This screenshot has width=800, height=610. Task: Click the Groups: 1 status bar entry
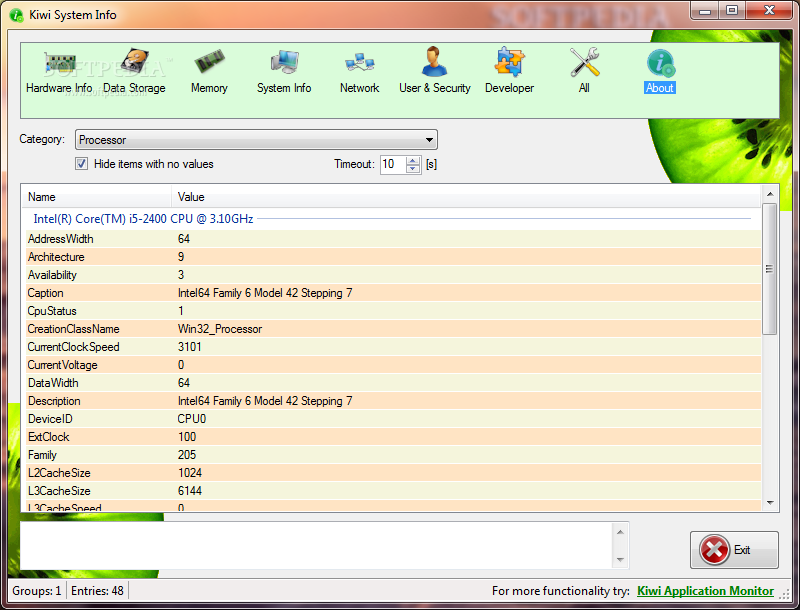tap(37, 591)
